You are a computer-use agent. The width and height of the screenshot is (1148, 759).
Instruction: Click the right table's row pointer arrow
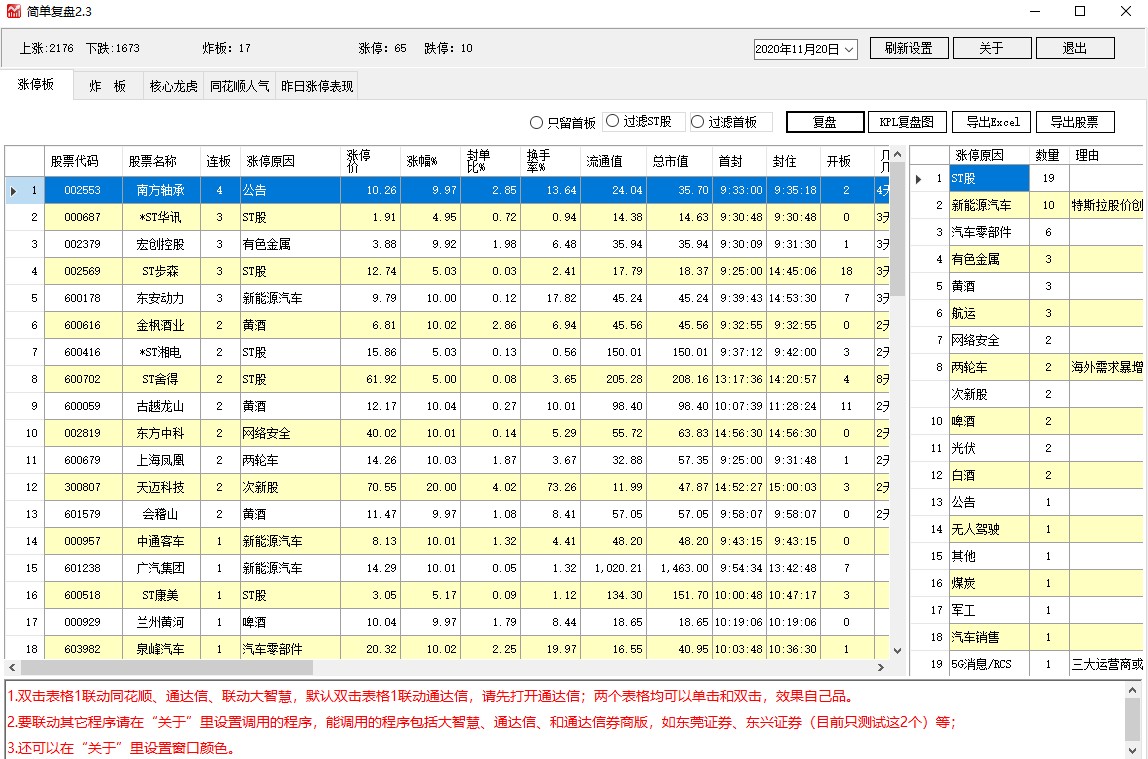[919, 179]
